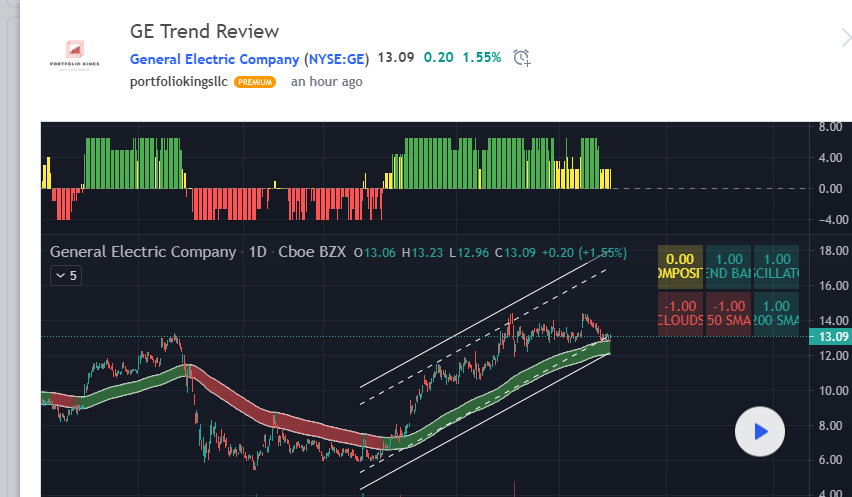Select the red -1.00 Clouds score cell

(680, 313)
